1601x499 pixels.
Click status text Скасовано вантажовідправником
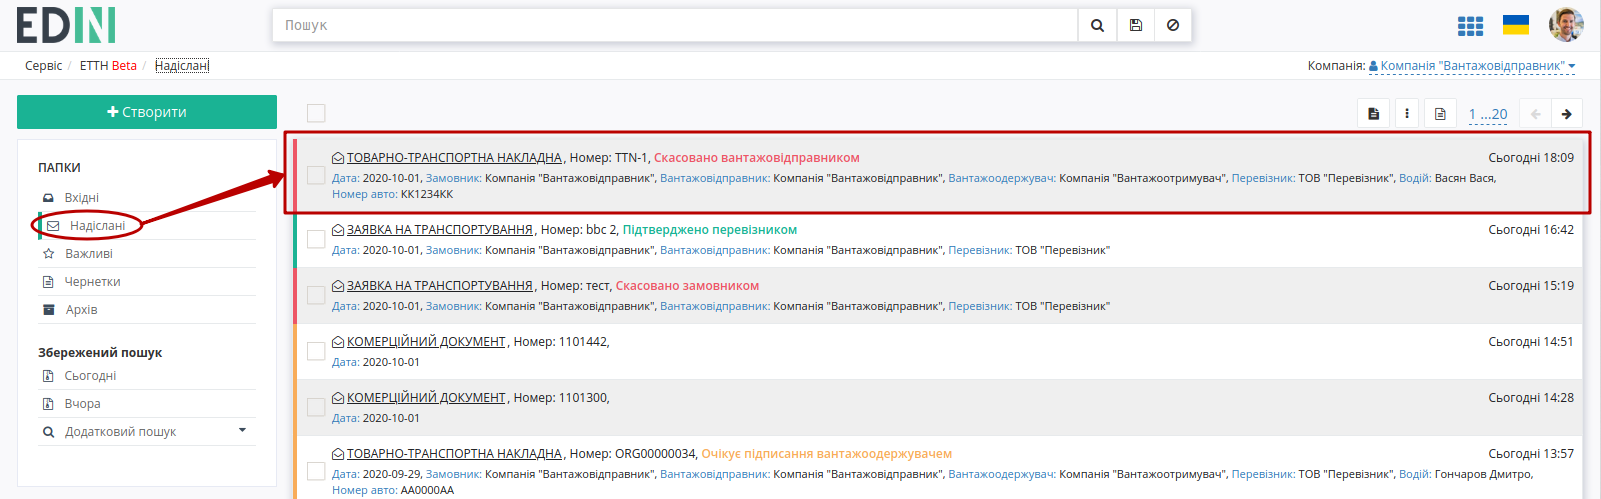(757, 158)
